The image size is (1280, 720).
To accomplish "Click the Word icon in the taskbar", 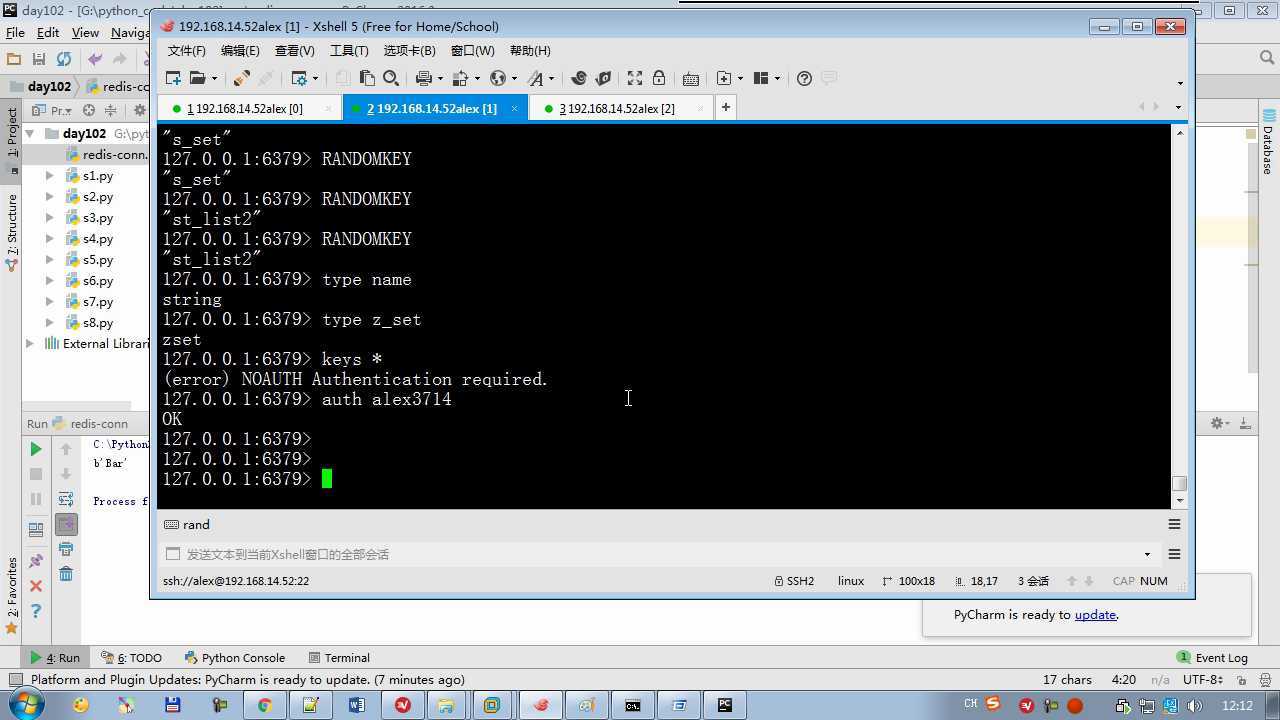I will (356, 705).
